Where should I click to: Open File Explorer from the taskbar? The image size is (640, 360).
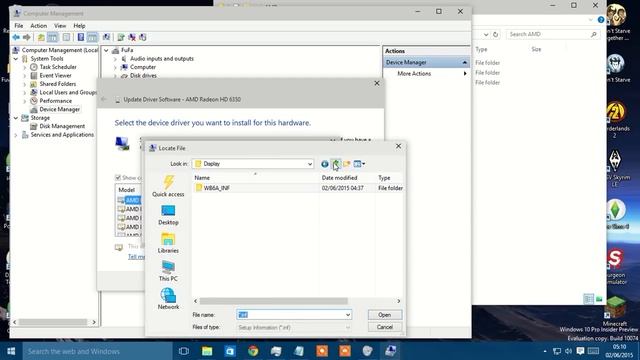pyautogui.click(x=207, y=351)
